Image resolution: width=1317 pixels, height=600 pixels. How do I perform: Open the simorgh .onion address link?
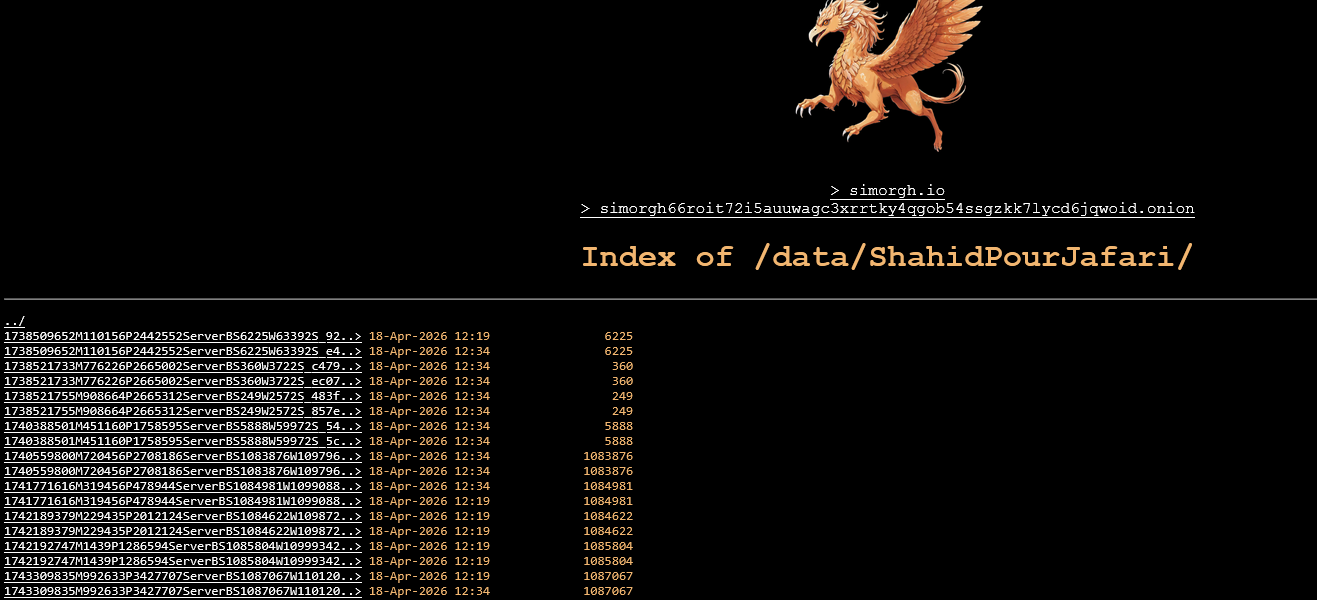tap(887, 209)
